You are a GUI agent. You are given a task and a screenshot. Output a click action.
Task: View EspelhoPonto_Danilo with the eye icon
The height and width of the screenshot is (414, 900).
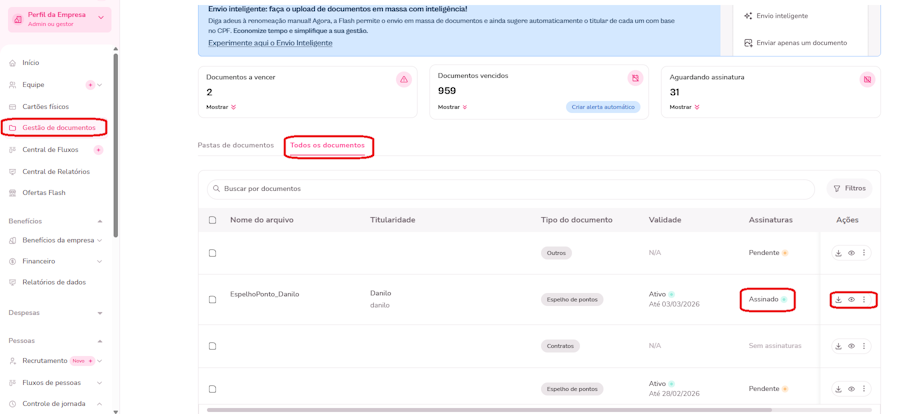(x=852, y=300)
